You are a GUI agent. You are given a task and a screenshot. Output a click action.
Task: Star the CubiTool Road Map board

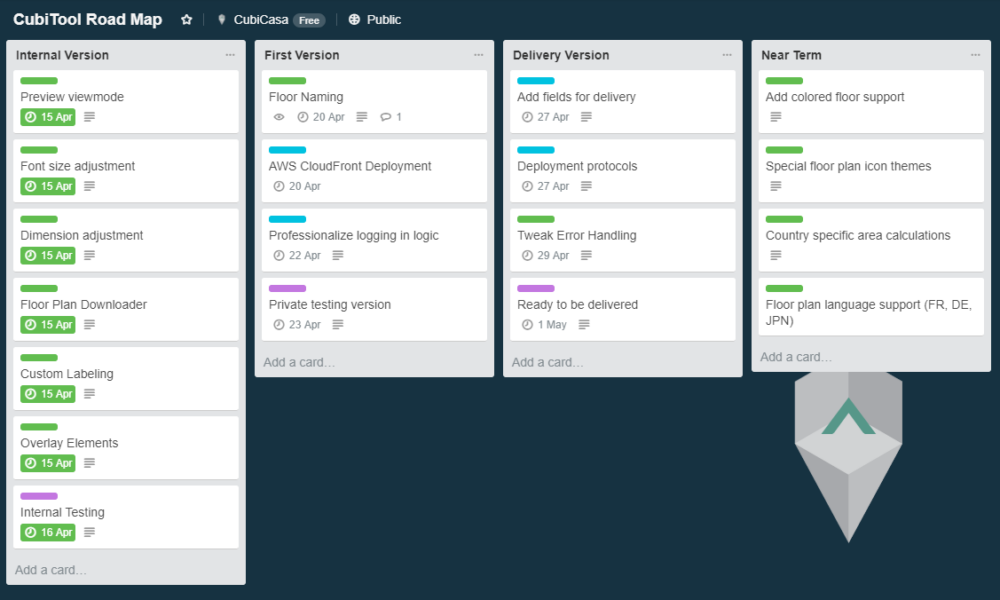point(186,20)
